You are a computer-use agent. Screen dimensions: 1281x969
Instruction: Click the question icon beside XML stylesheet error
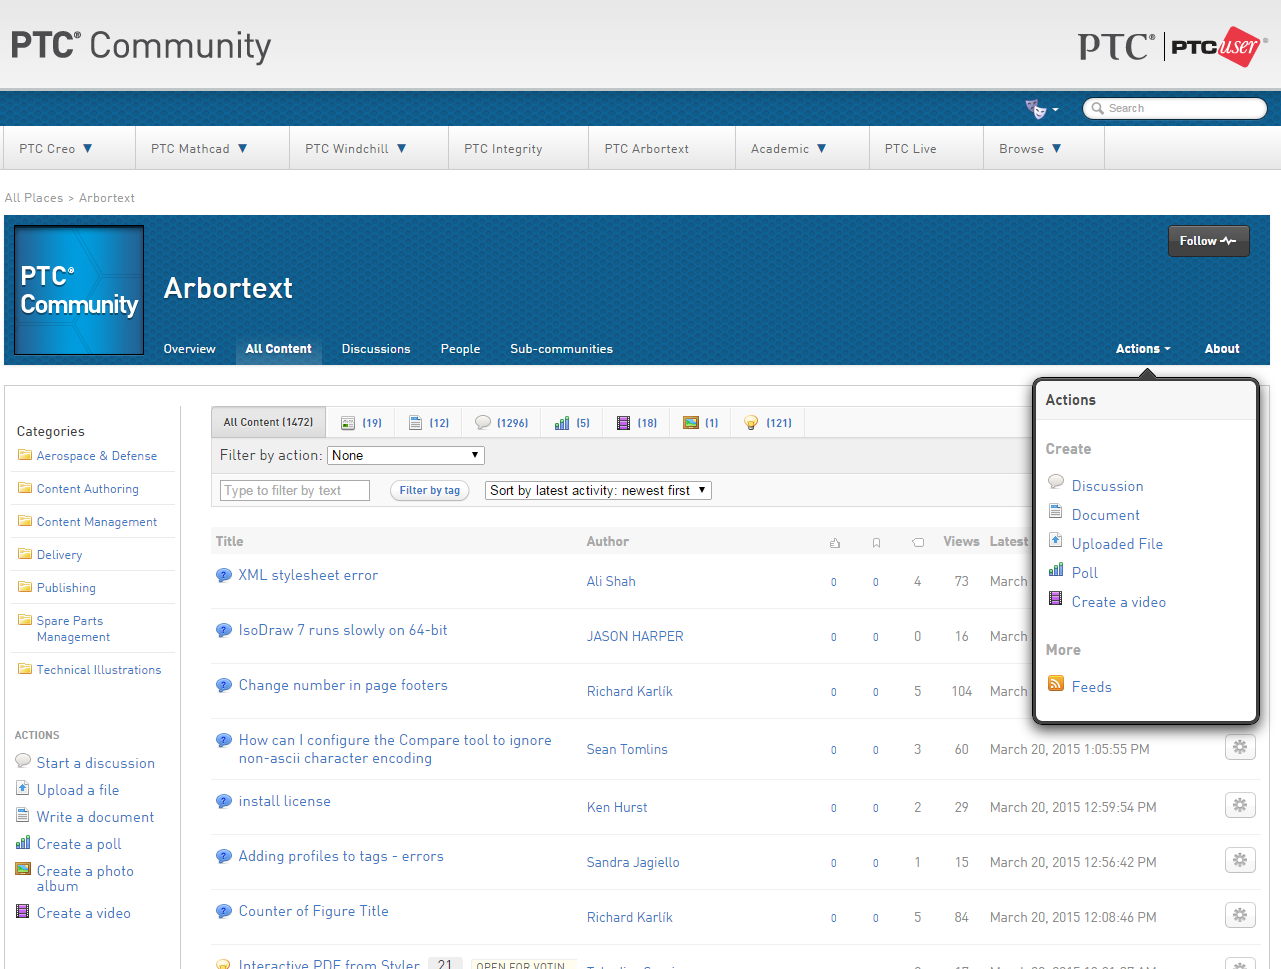click(224, 575)
